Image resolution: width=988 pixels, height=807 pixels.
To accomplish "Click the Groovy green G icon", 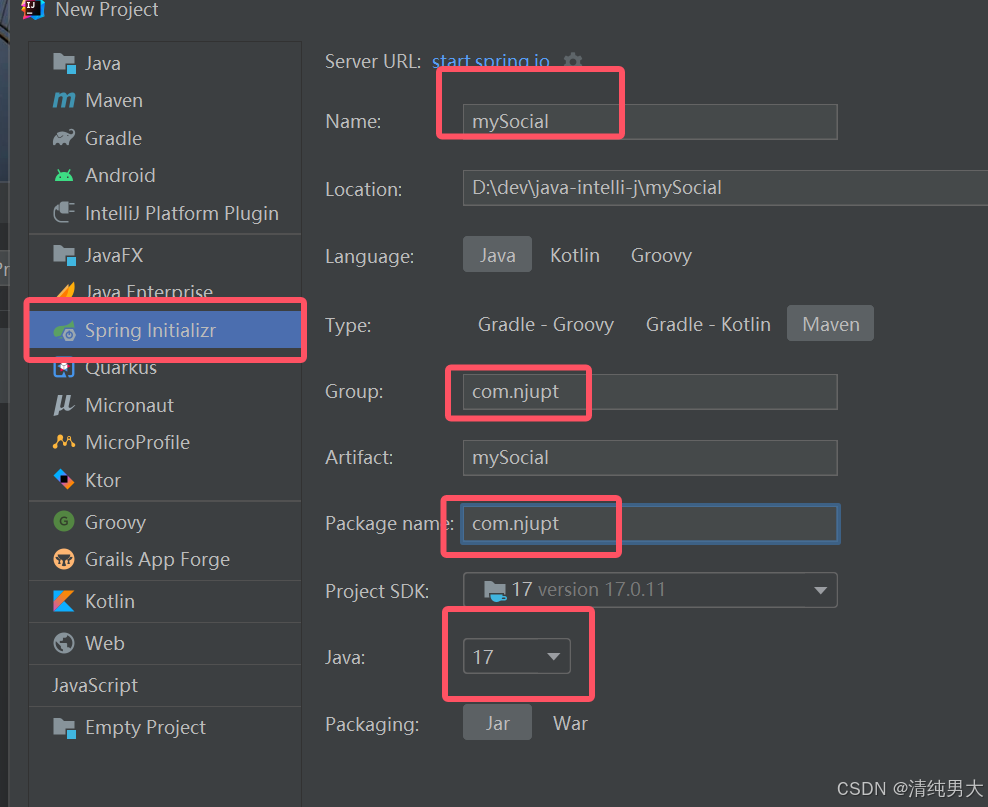I will click(64, 522).
